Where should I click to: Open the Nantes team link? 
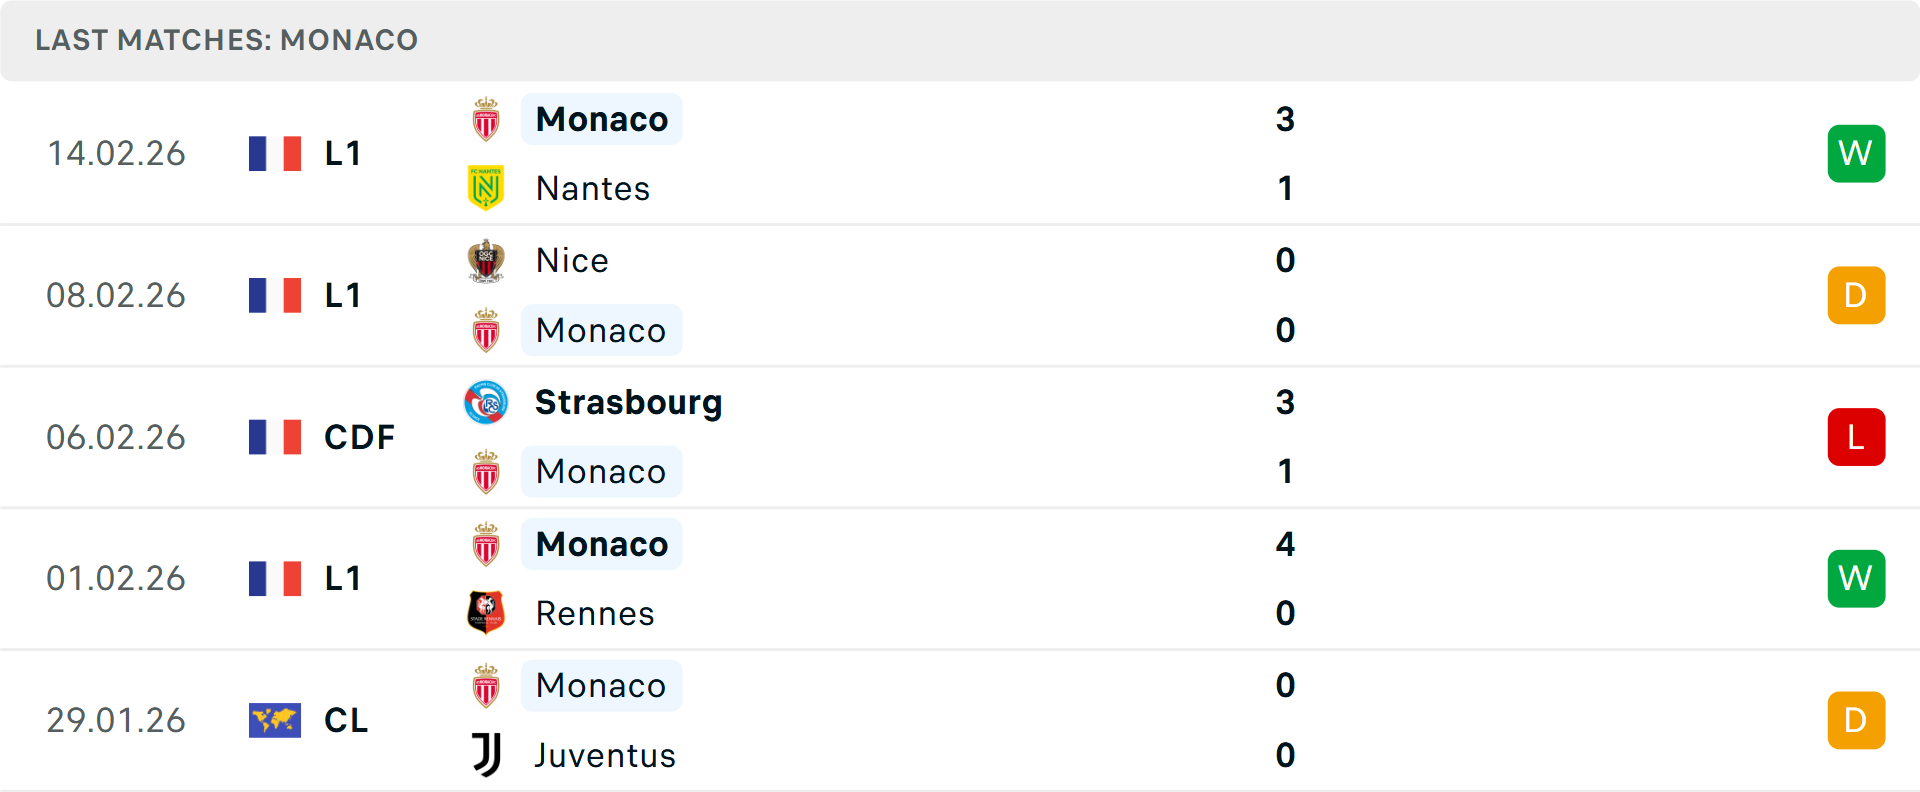coord(592,188)
